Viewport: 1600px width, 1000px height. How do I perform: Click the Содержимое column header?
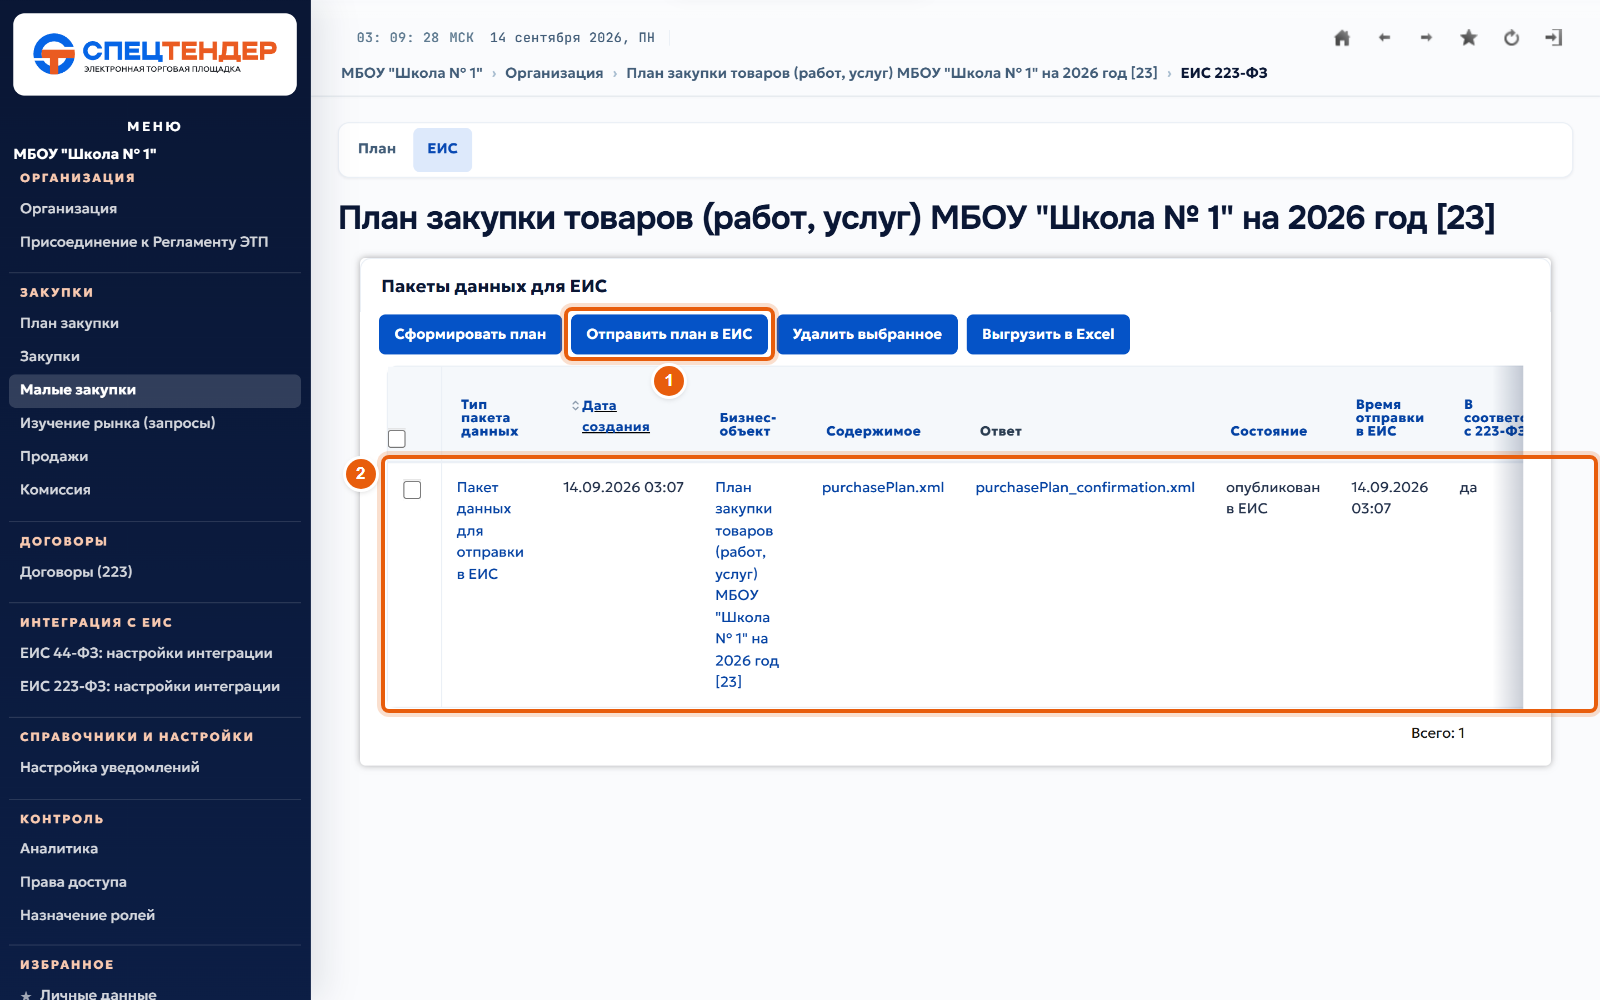pos(873,431)
